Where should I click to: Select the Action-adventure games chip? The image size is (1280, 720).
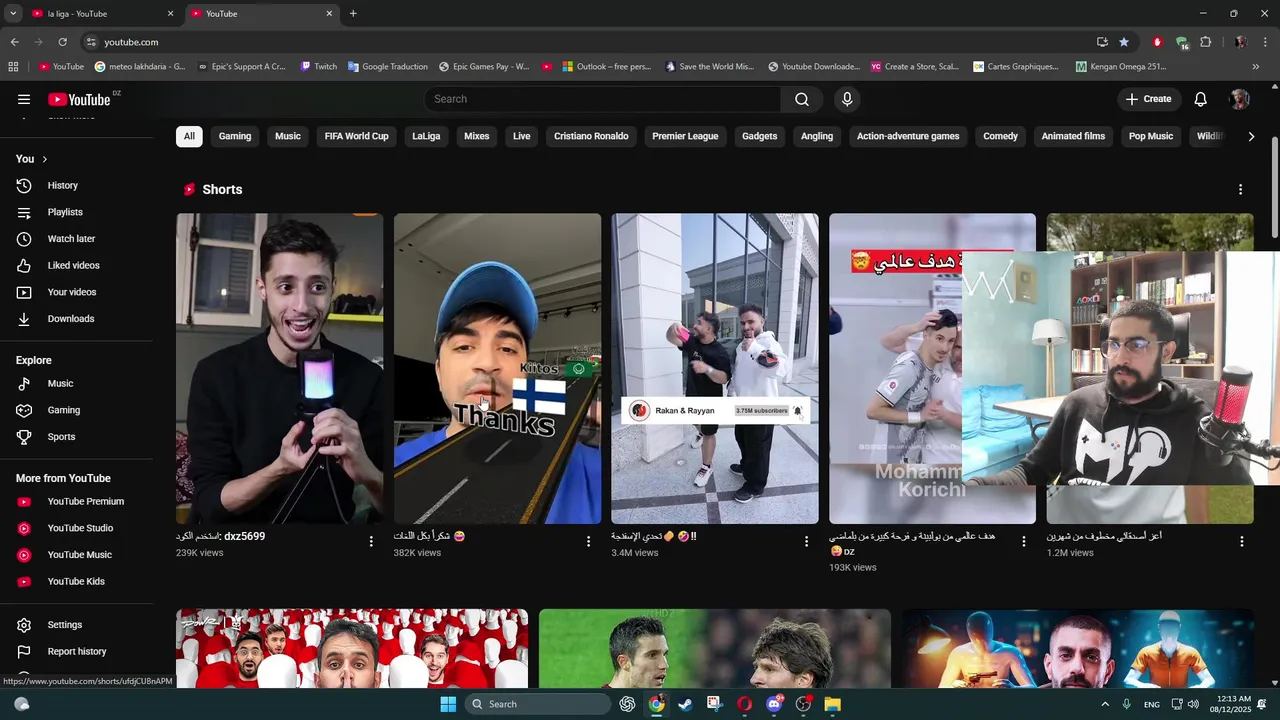(x=908, y=136)
